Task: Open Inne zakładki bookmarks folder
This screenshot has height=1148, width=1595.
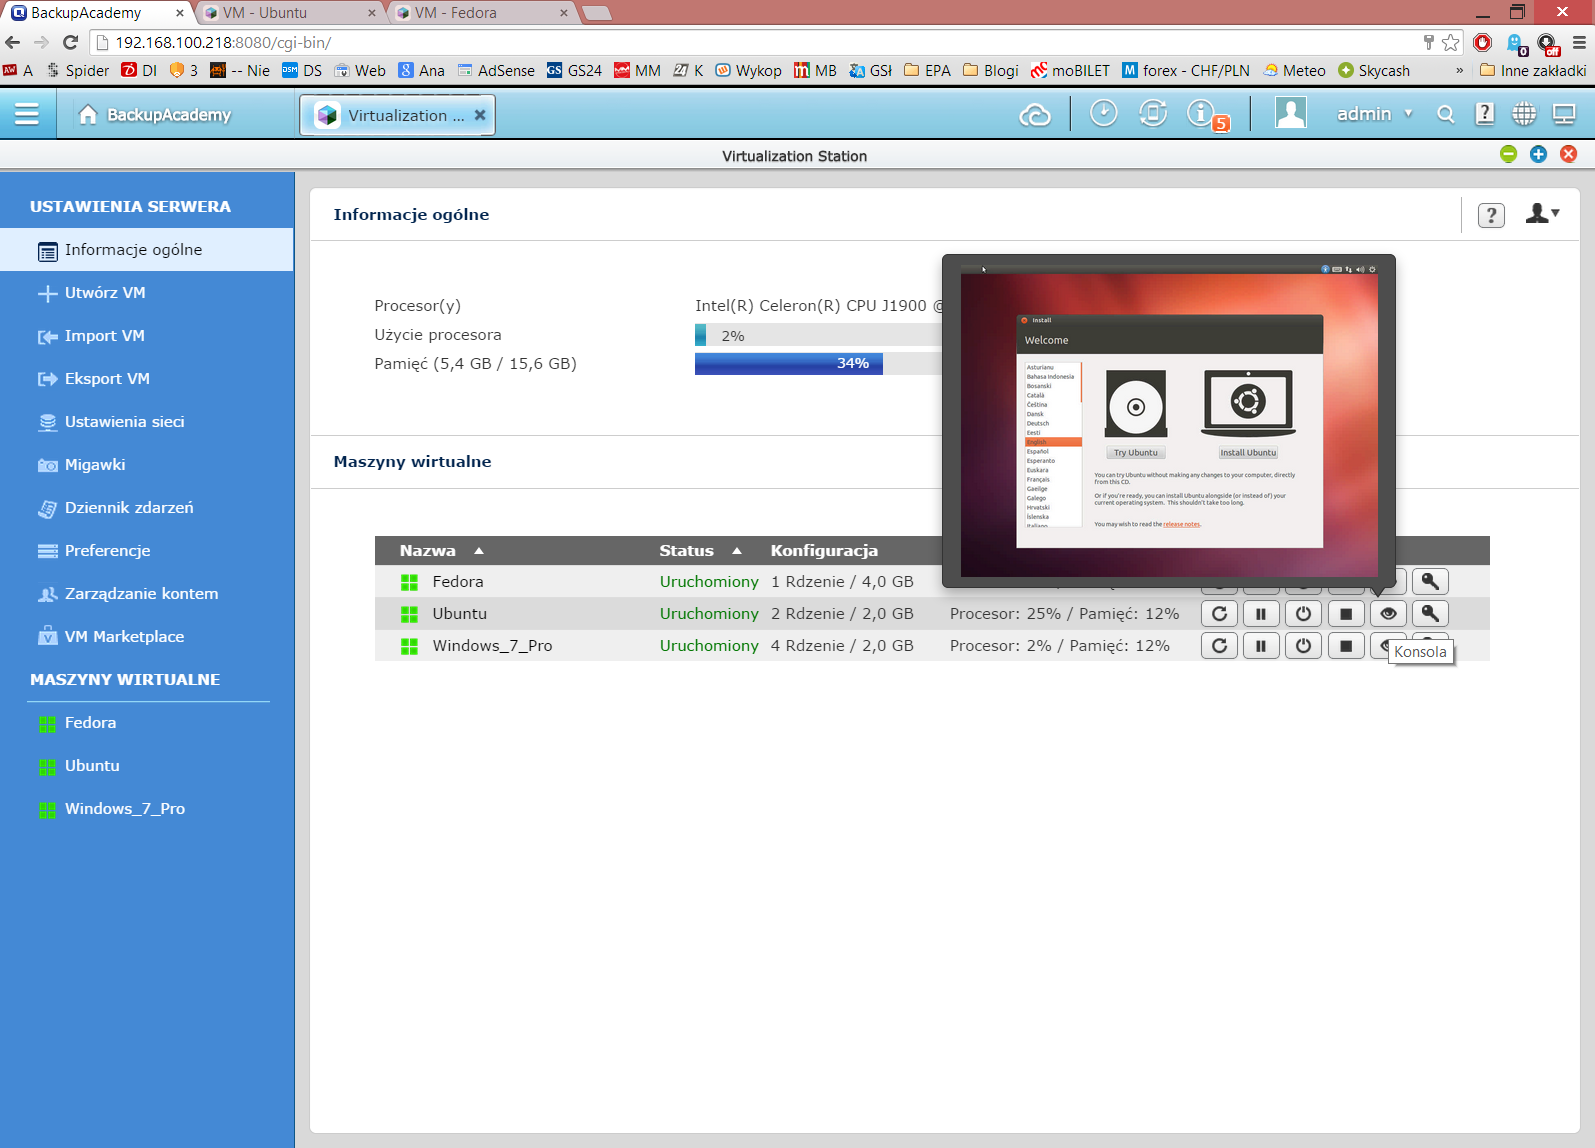Action: tap(1533, 70)
